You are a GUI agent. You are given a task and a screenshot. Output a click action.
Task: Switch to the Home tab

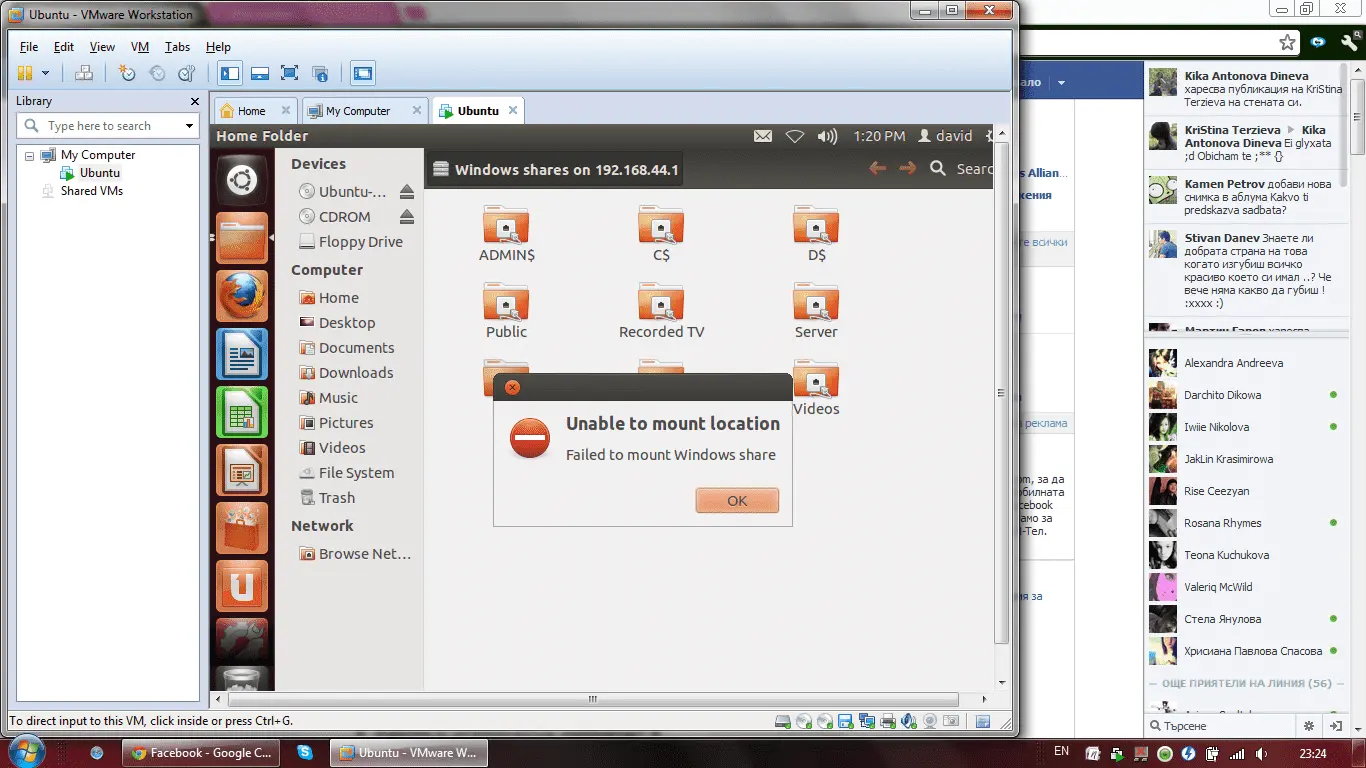(255, 111)
